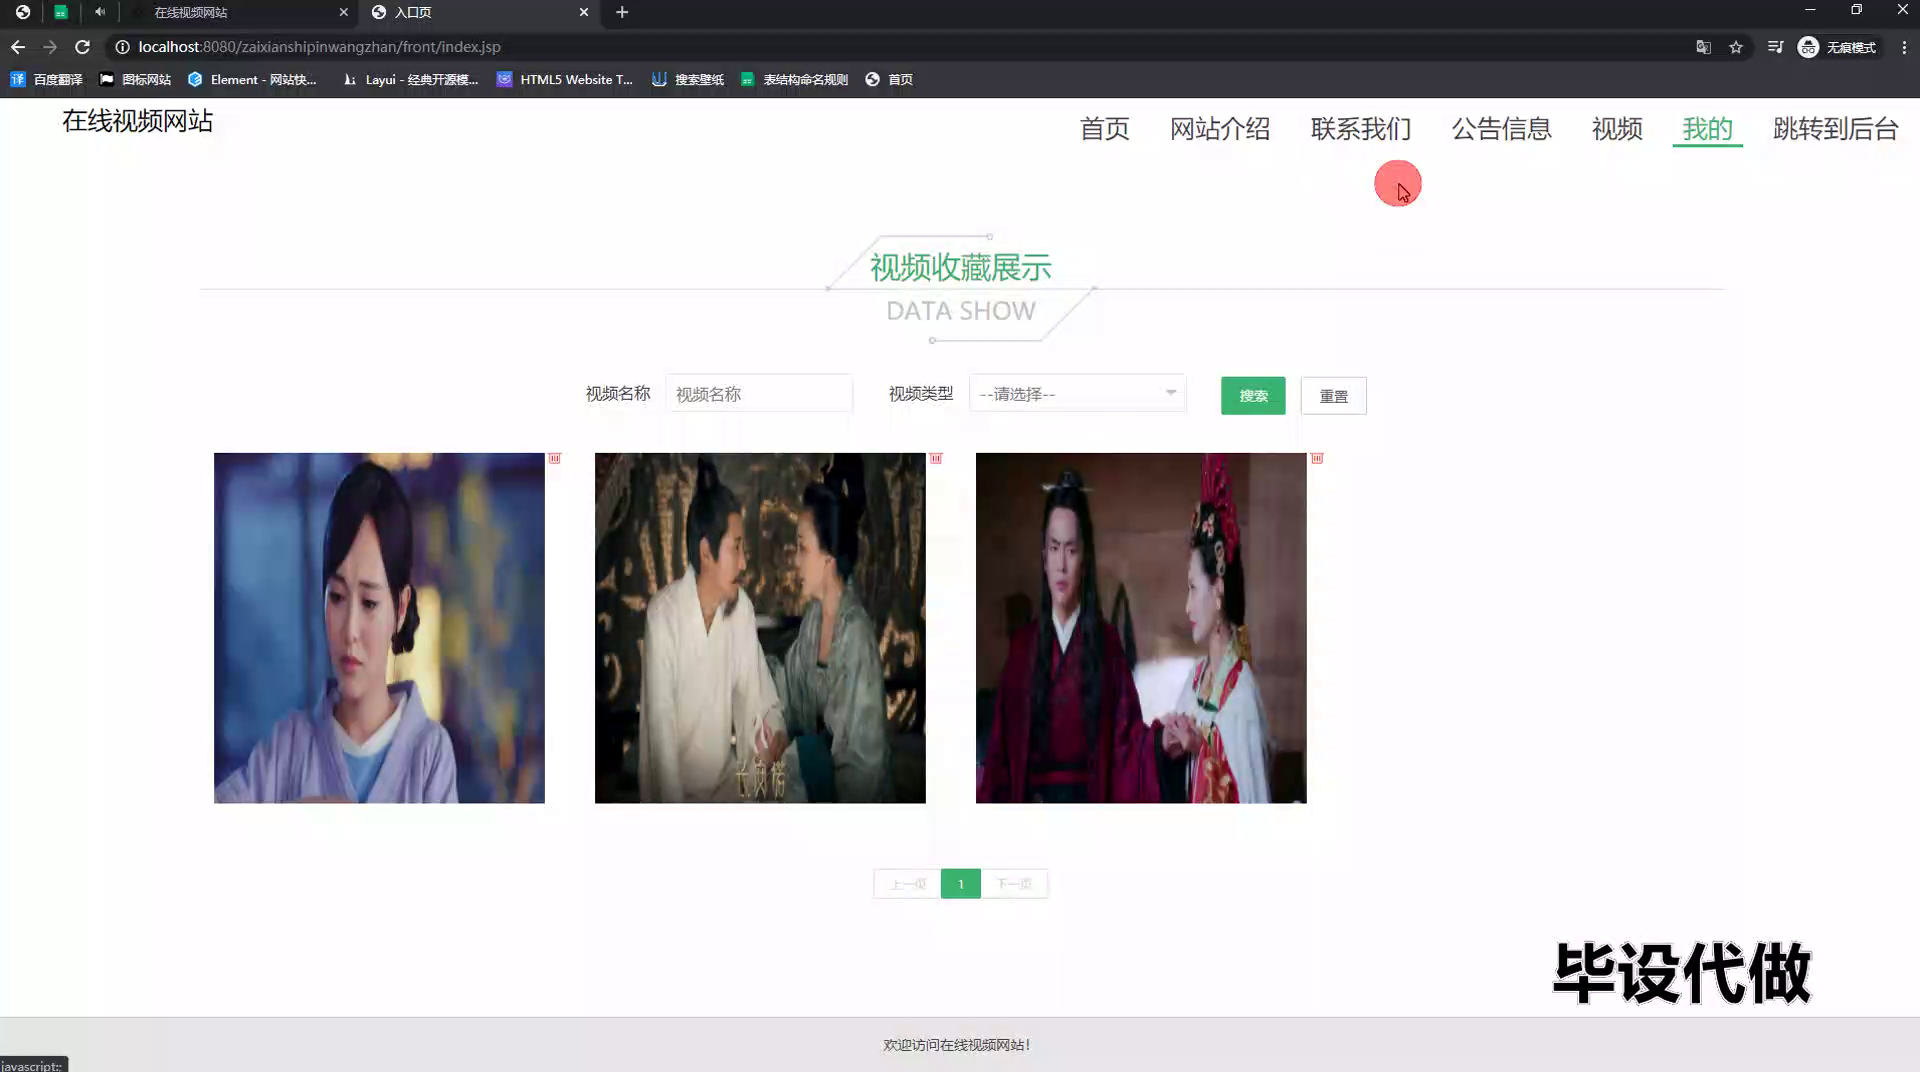Close the 在线视频网站 tab
Screen dimensions: 1920x1072
[x=344, y=12]
